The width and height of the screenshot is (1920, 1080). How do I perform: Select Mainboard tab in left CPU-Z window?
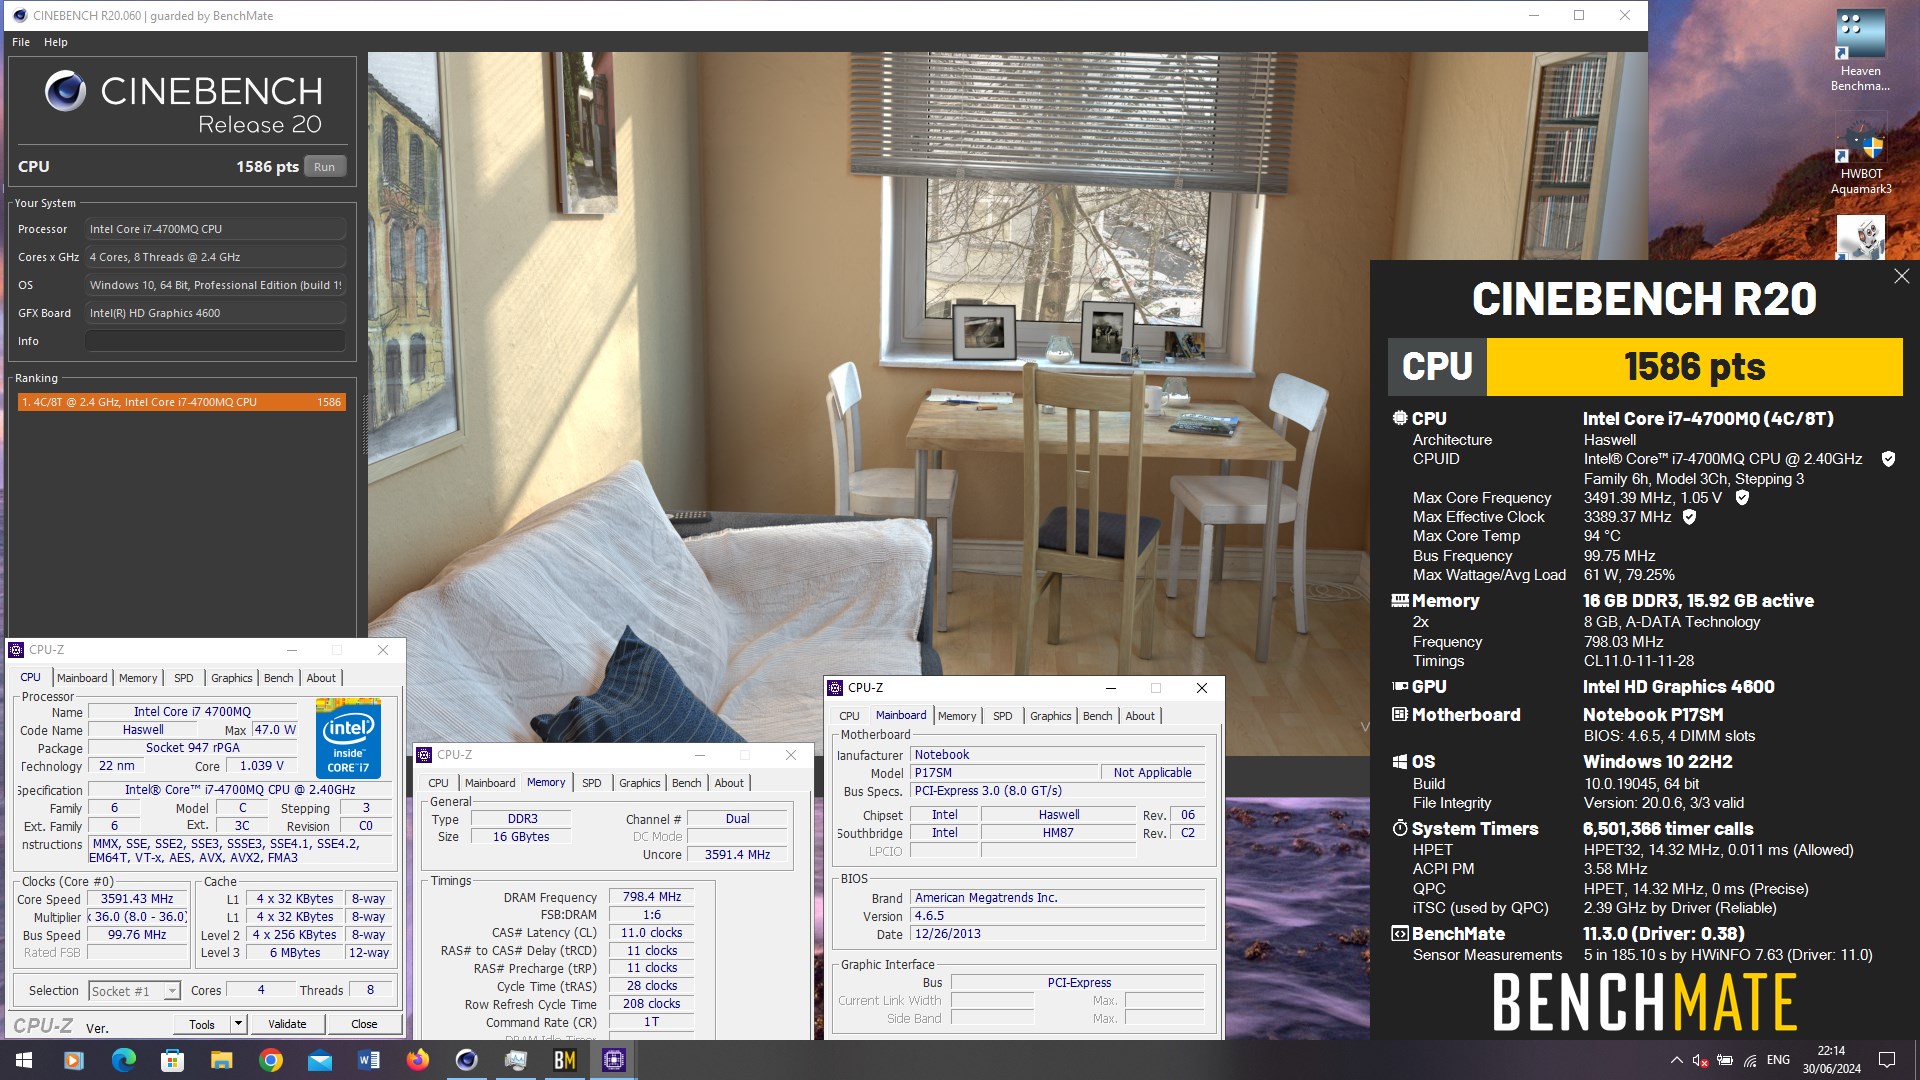click(x=82, y=678)
